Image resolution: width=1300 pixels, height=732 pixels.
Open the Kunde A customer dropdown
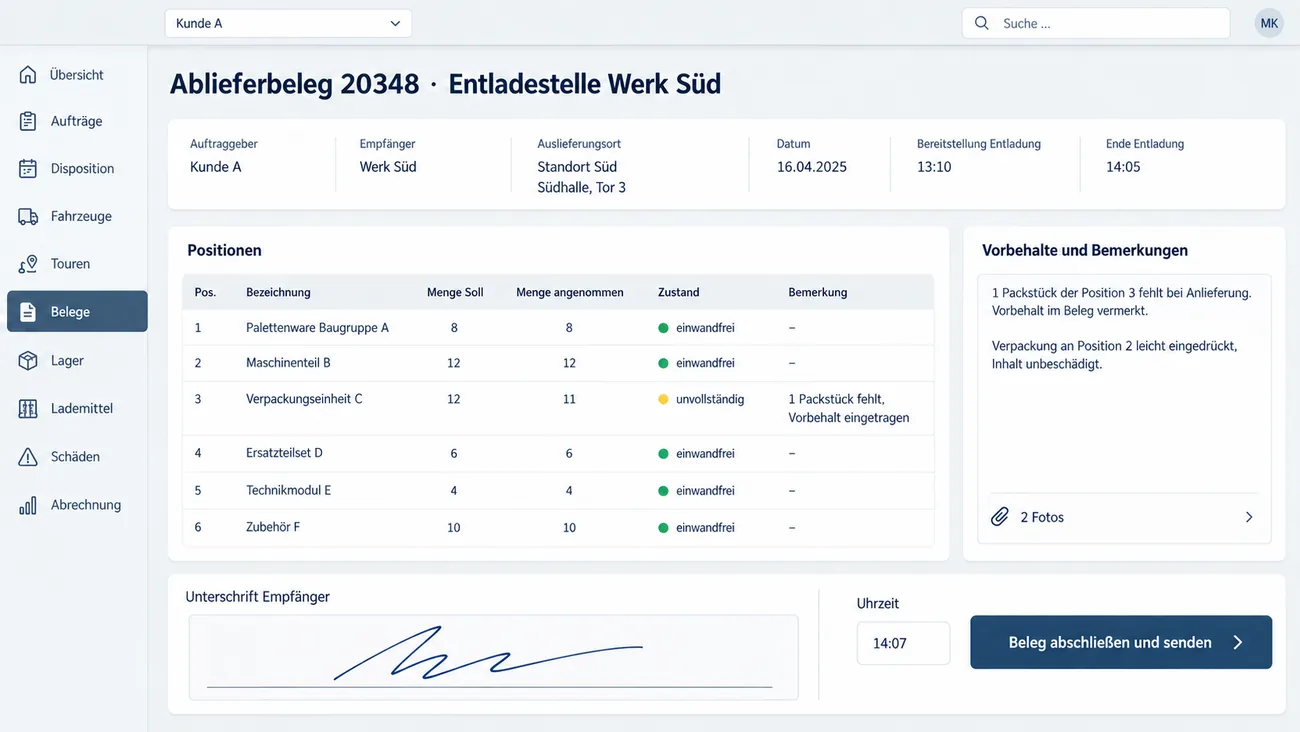point(288,23)
